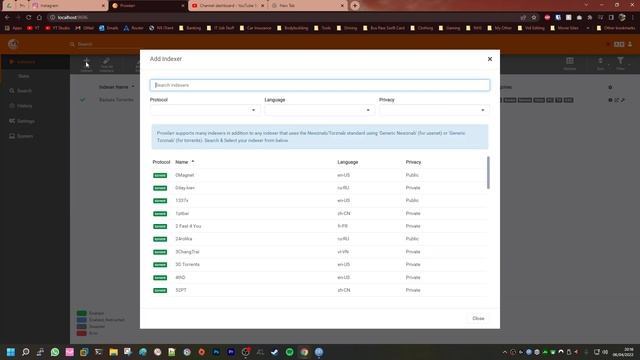Image resolution: width=640 pixels, height=360 pixels.
Task: Select the 52PT indexer
Action: (x=320, y=290)
